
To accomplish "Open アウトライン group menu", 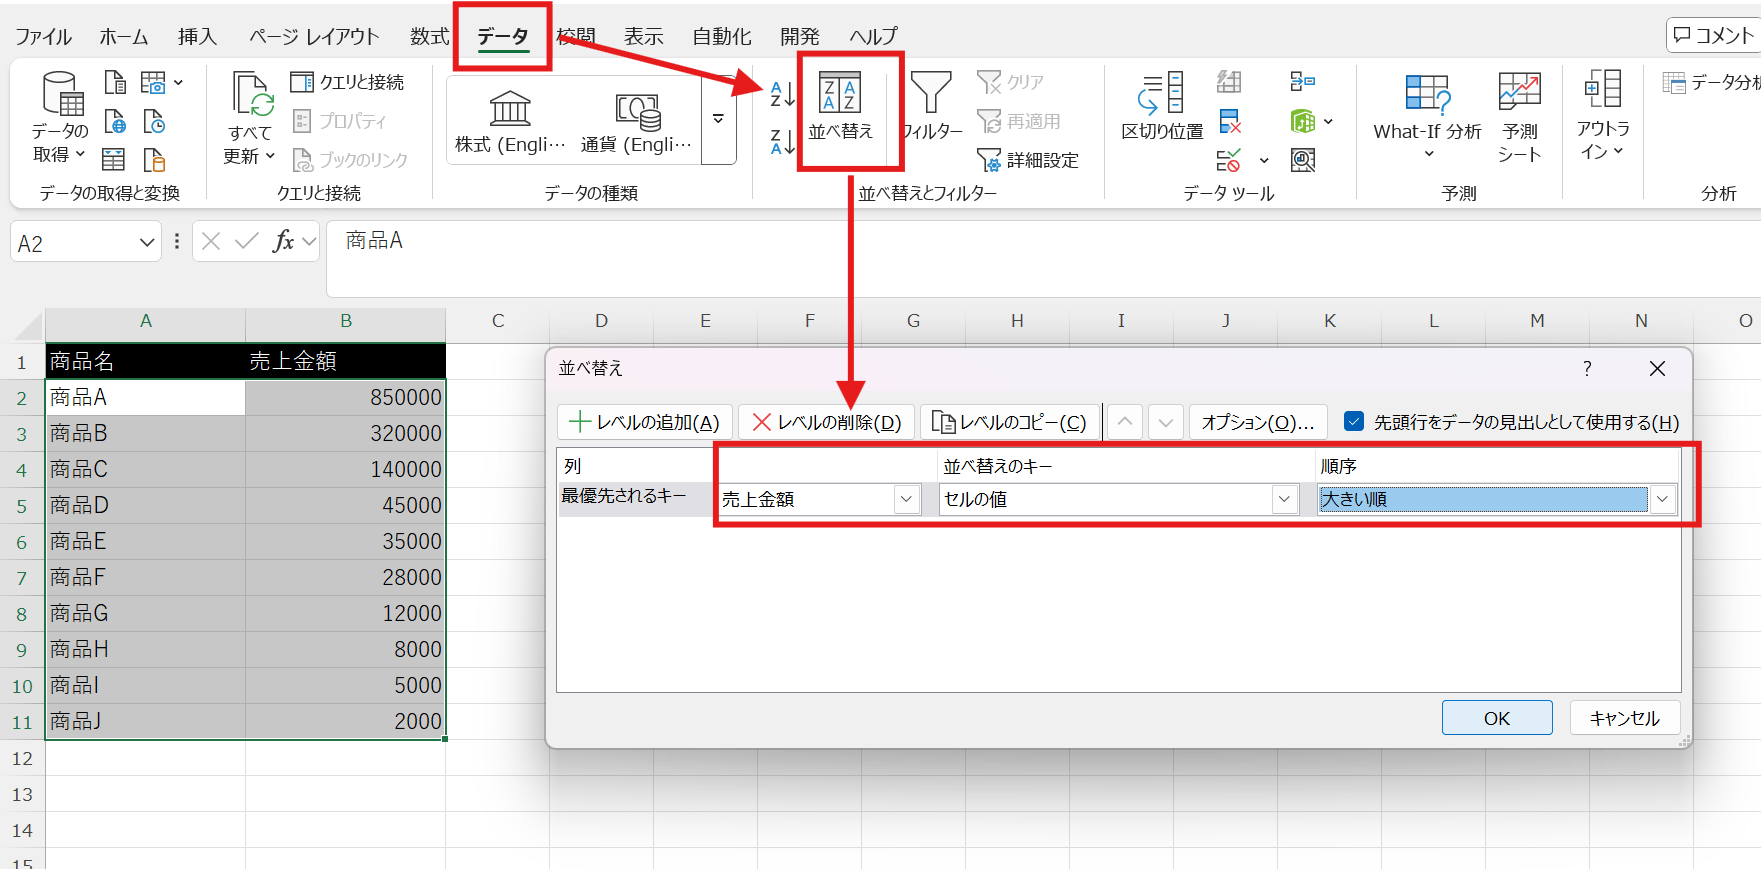I will coord(1603,115).
